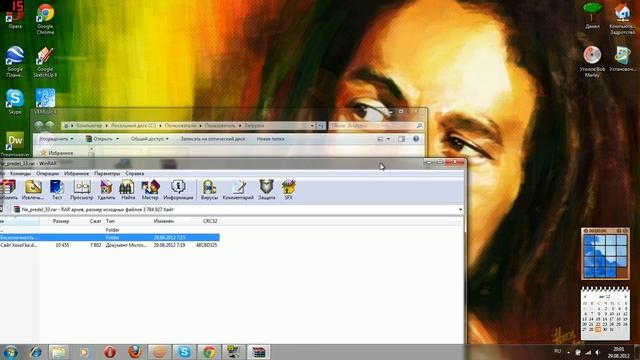Click the Открыть button in Explorer window

click(x=102, y=139)
